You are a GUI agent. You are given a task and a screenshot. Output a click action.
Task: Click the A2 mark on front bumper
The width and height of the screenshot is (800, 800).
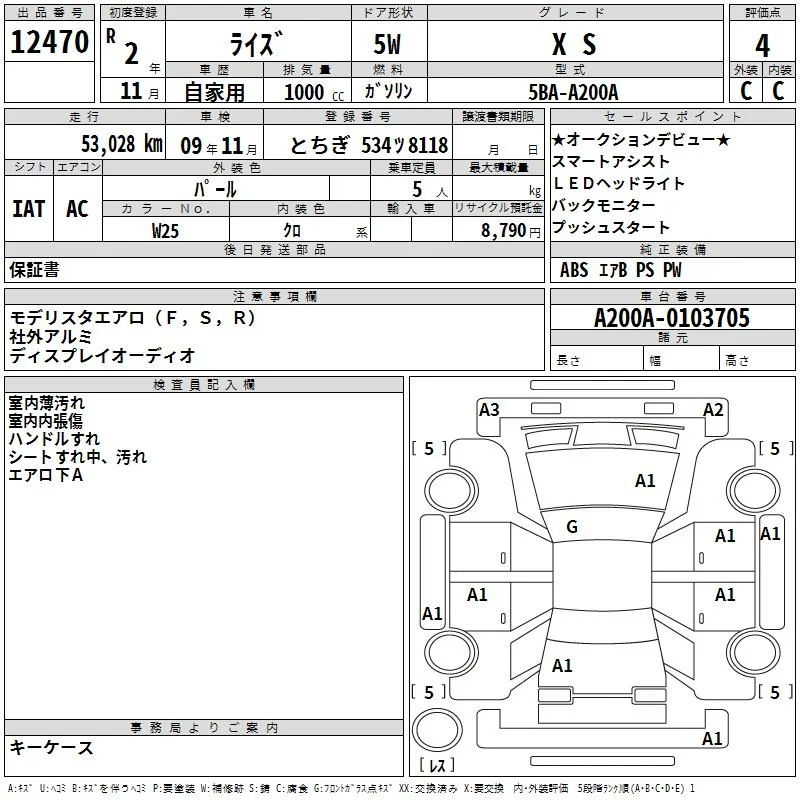pos(713,410)
